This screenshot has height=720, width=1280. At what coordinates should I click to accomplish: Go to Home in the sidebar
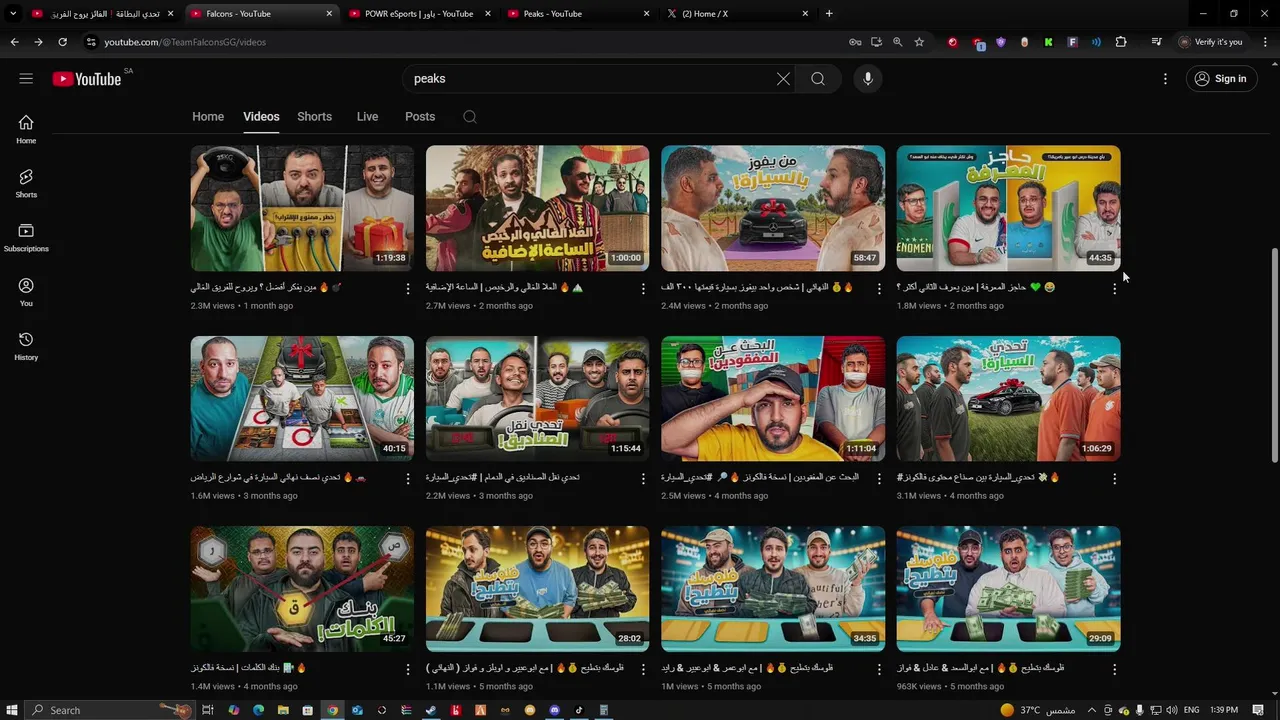click(26, 129)
